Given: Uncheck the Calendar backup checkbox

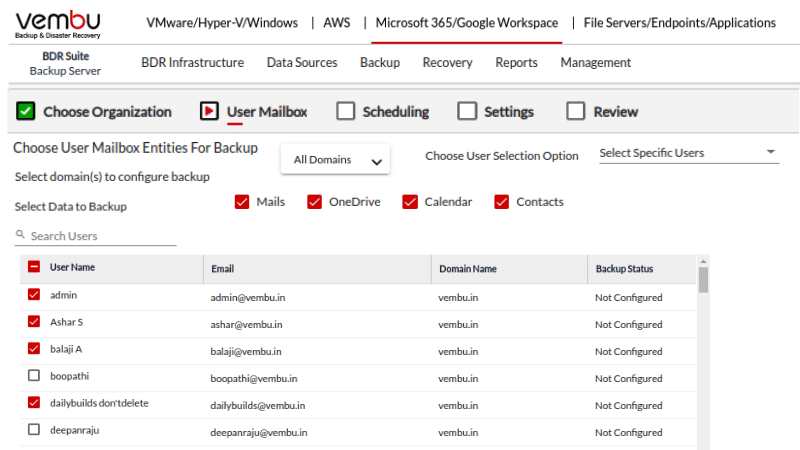Looking at the screenshot, I should tap(410, 202).
